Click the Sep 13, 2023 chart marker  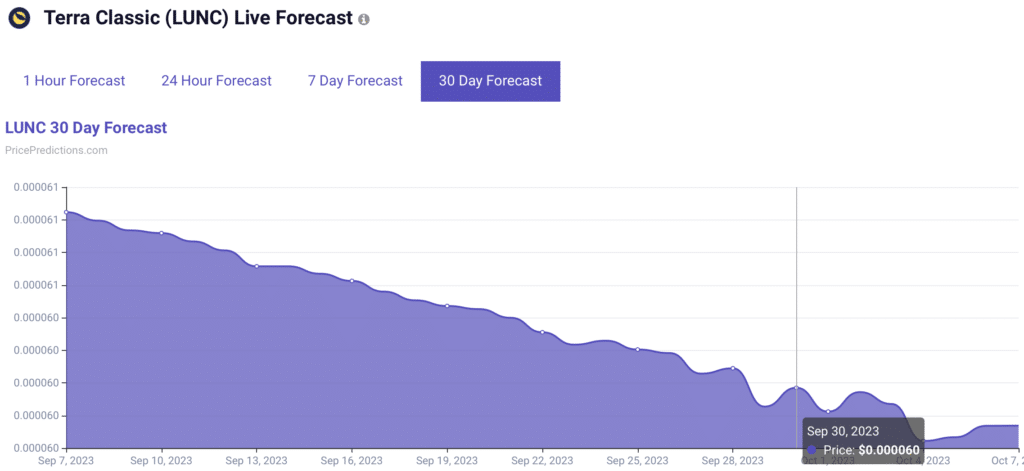point(257,266)
